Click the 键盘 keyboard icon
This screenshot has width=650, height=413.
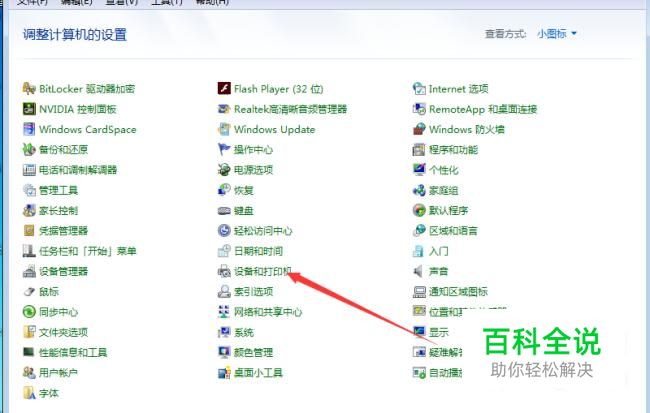(224, 210)
